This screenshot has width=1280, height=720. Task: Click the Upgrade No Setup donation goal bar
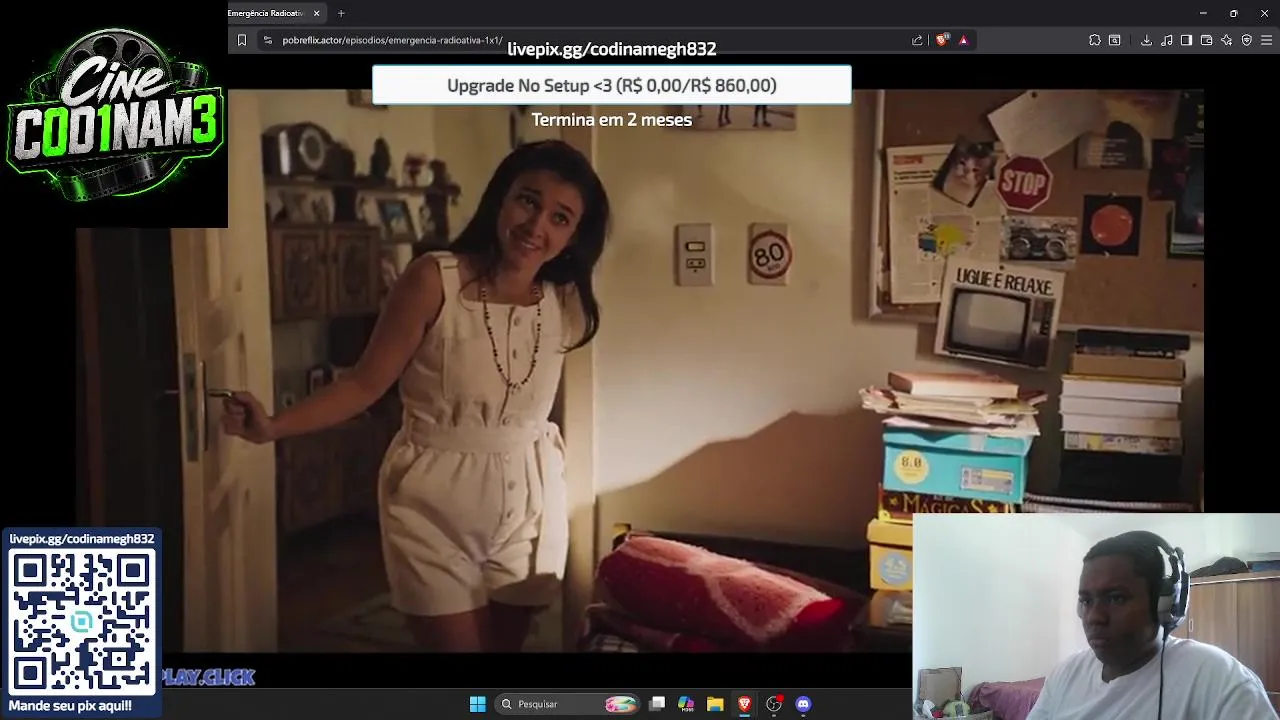coord(612,85)
